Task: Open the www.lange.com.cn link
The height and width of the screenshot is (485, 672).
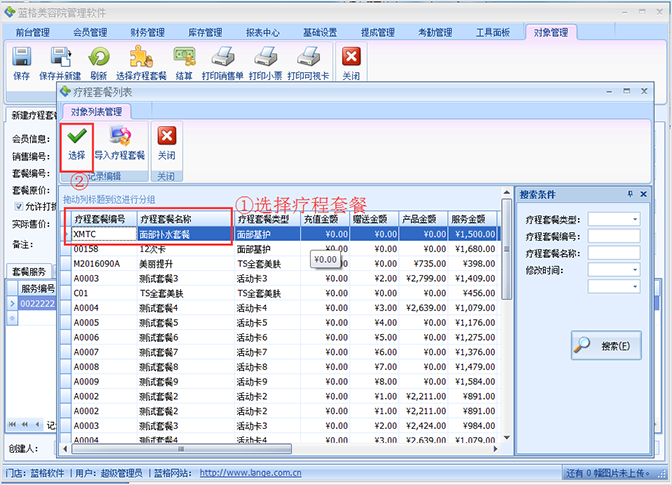Action: click(250, 473)
